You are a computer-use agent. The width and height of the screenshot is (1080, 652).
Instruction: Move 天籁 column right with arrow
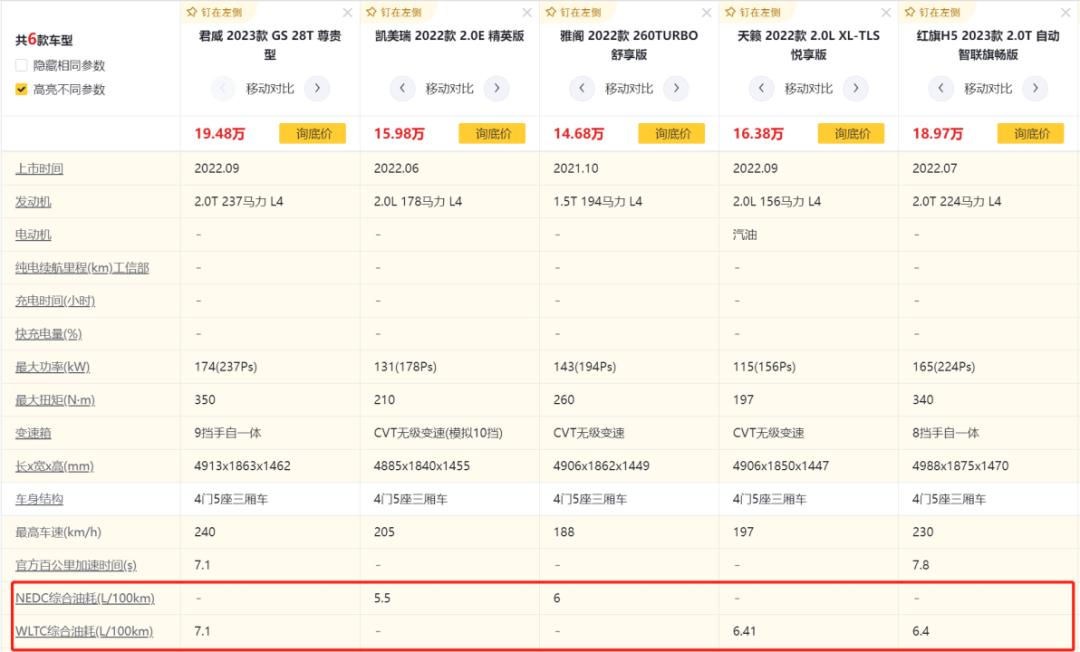click(x=855, y=88)
